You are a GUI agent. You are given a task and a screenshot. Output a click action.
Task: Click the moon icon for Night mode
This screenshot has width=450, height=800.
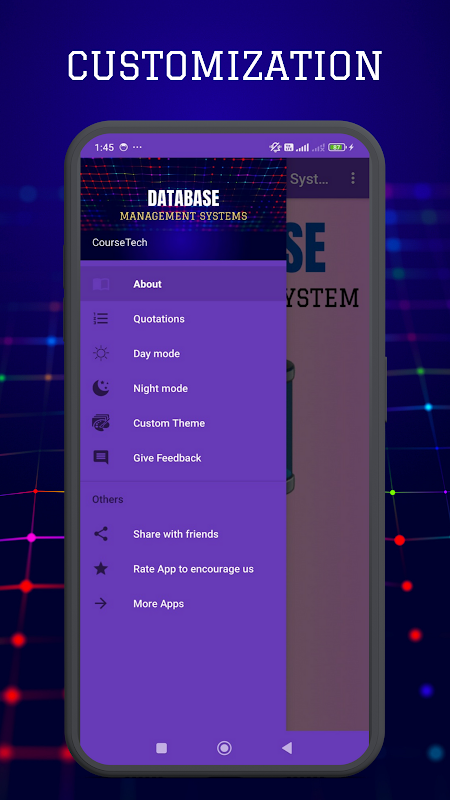[x=101, y=388]
